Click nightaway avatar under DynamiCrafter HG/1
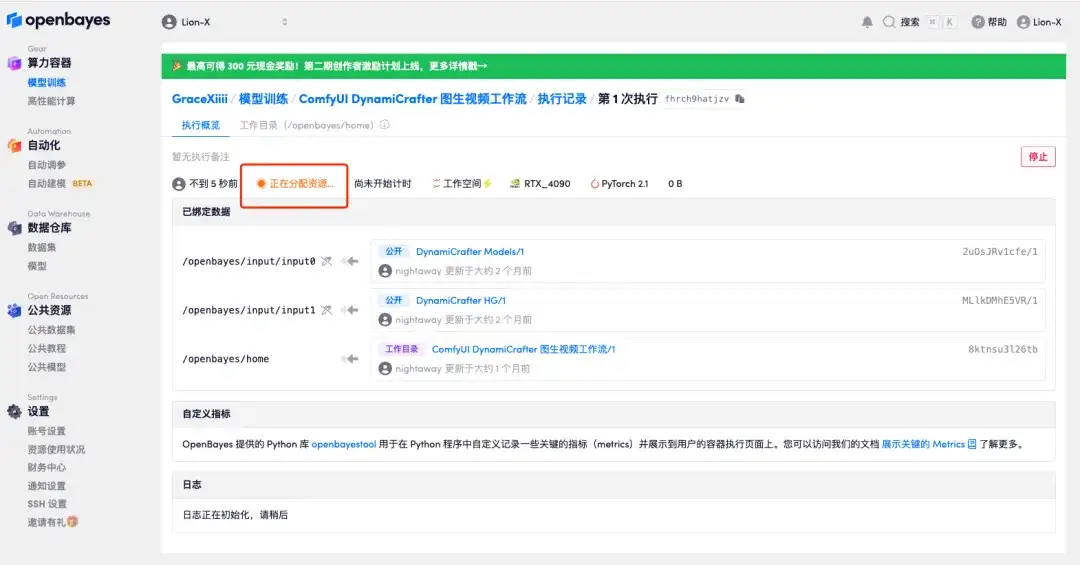The image size is (1080, 565). 385,320
